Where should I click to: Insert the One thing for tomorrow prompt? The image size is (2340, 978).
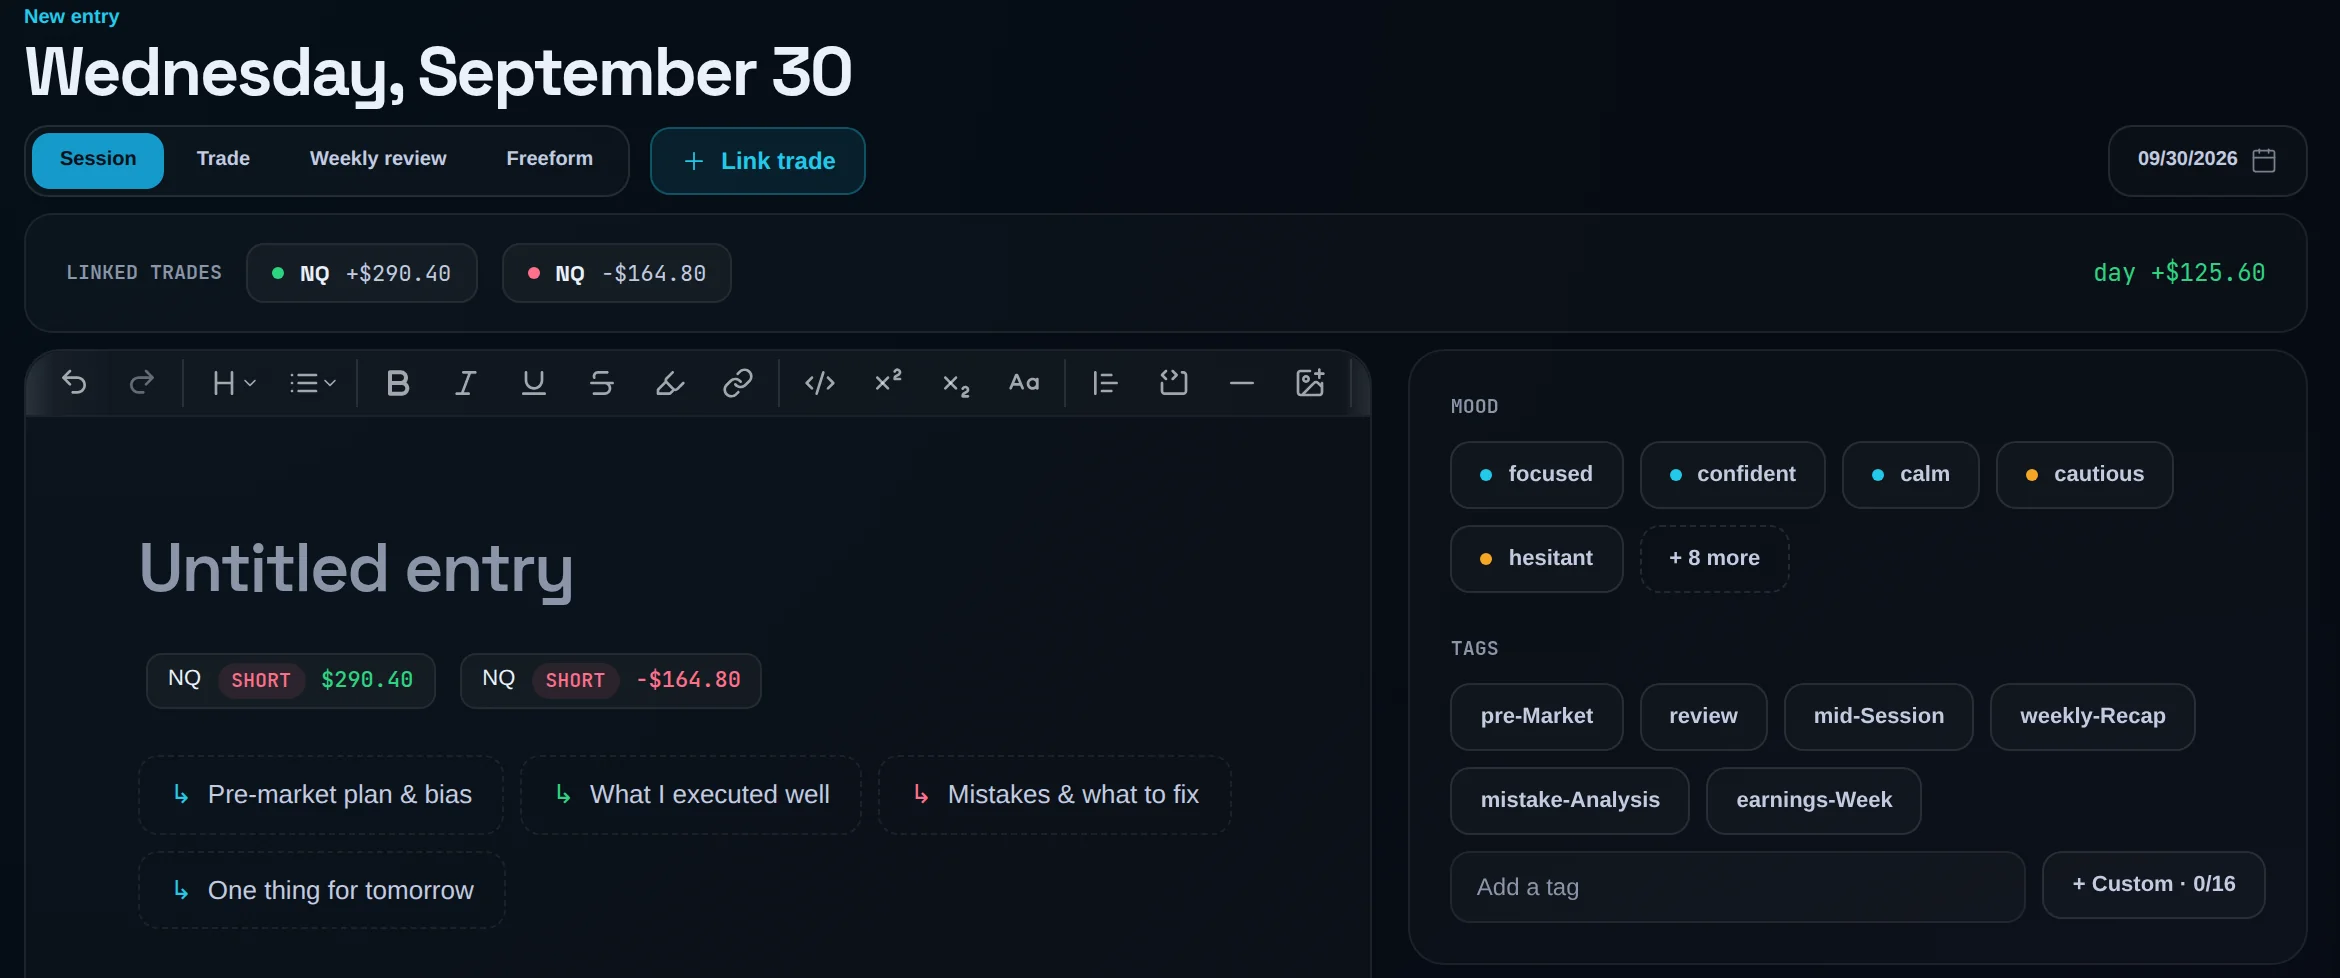322,890
